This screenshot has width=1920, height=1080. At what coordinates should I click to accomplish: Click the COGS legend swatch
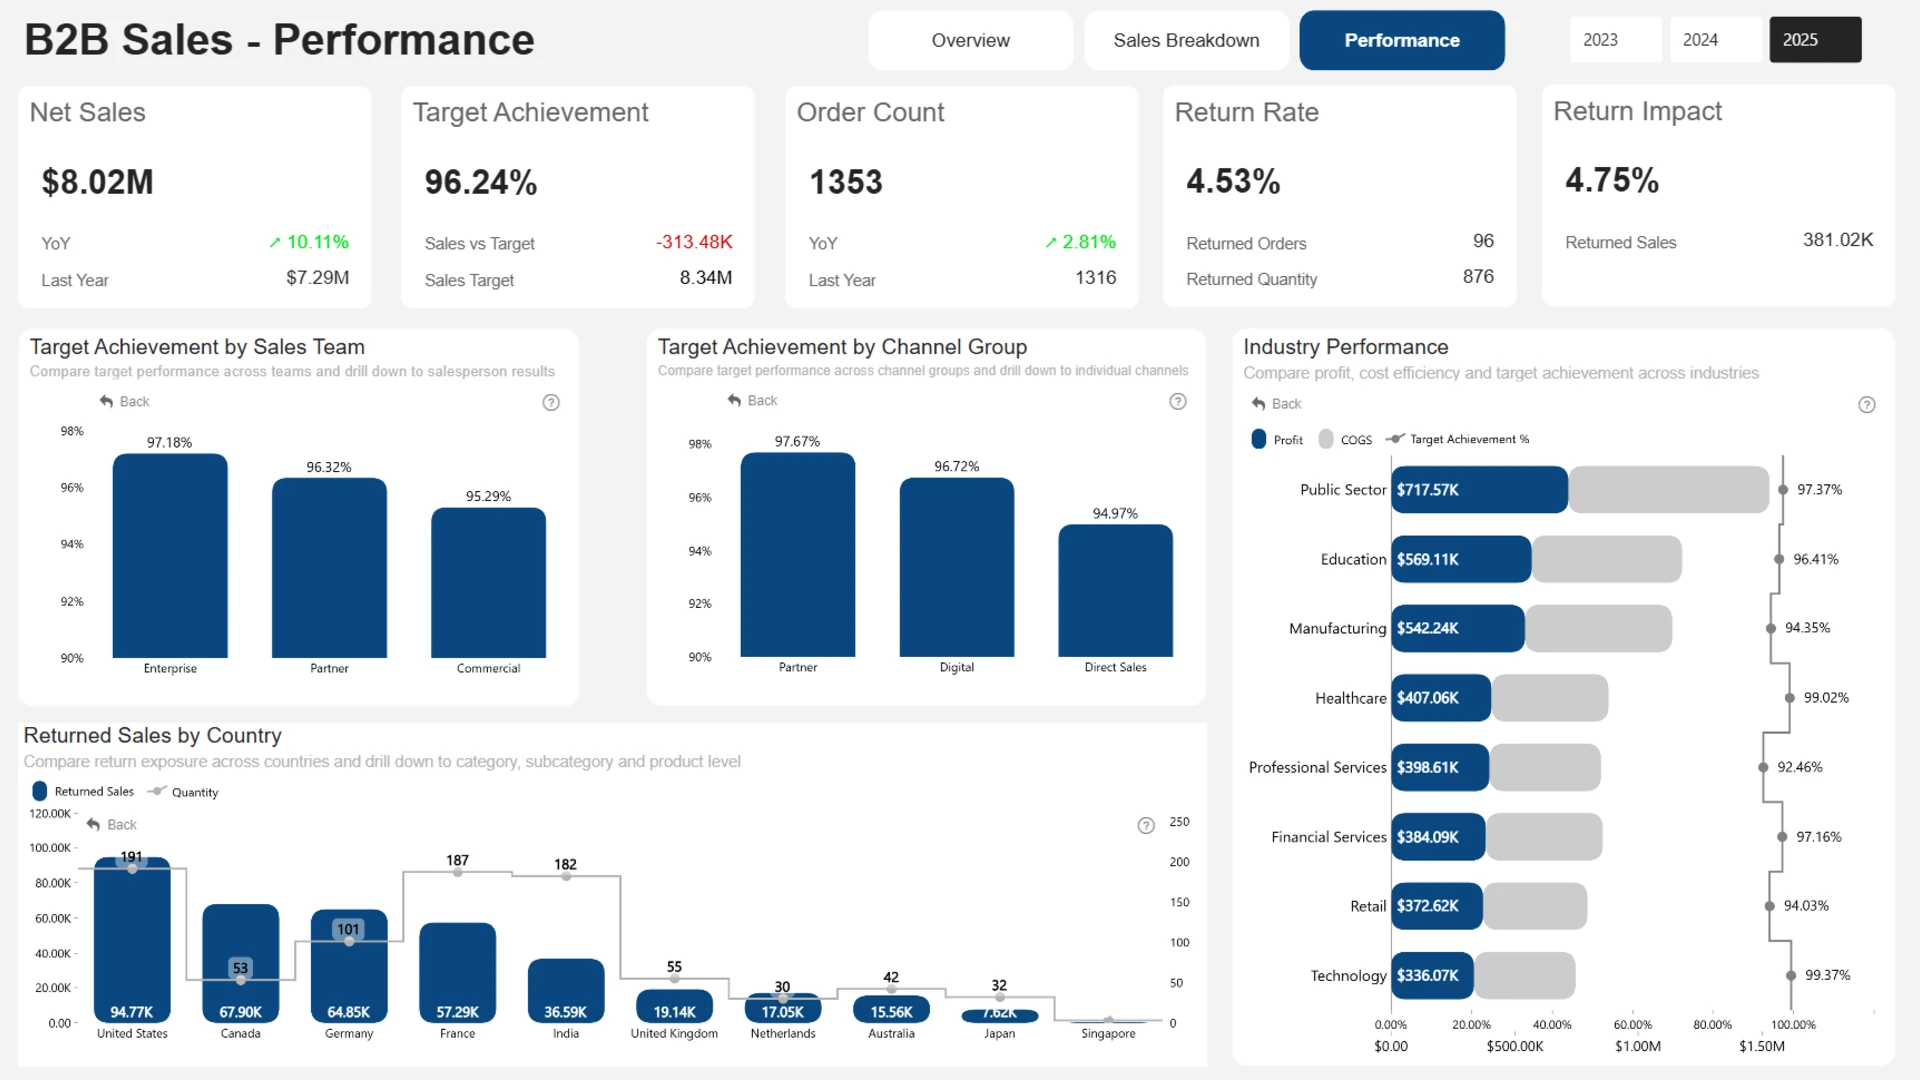pyautogui.click(x=1326, y=439)
